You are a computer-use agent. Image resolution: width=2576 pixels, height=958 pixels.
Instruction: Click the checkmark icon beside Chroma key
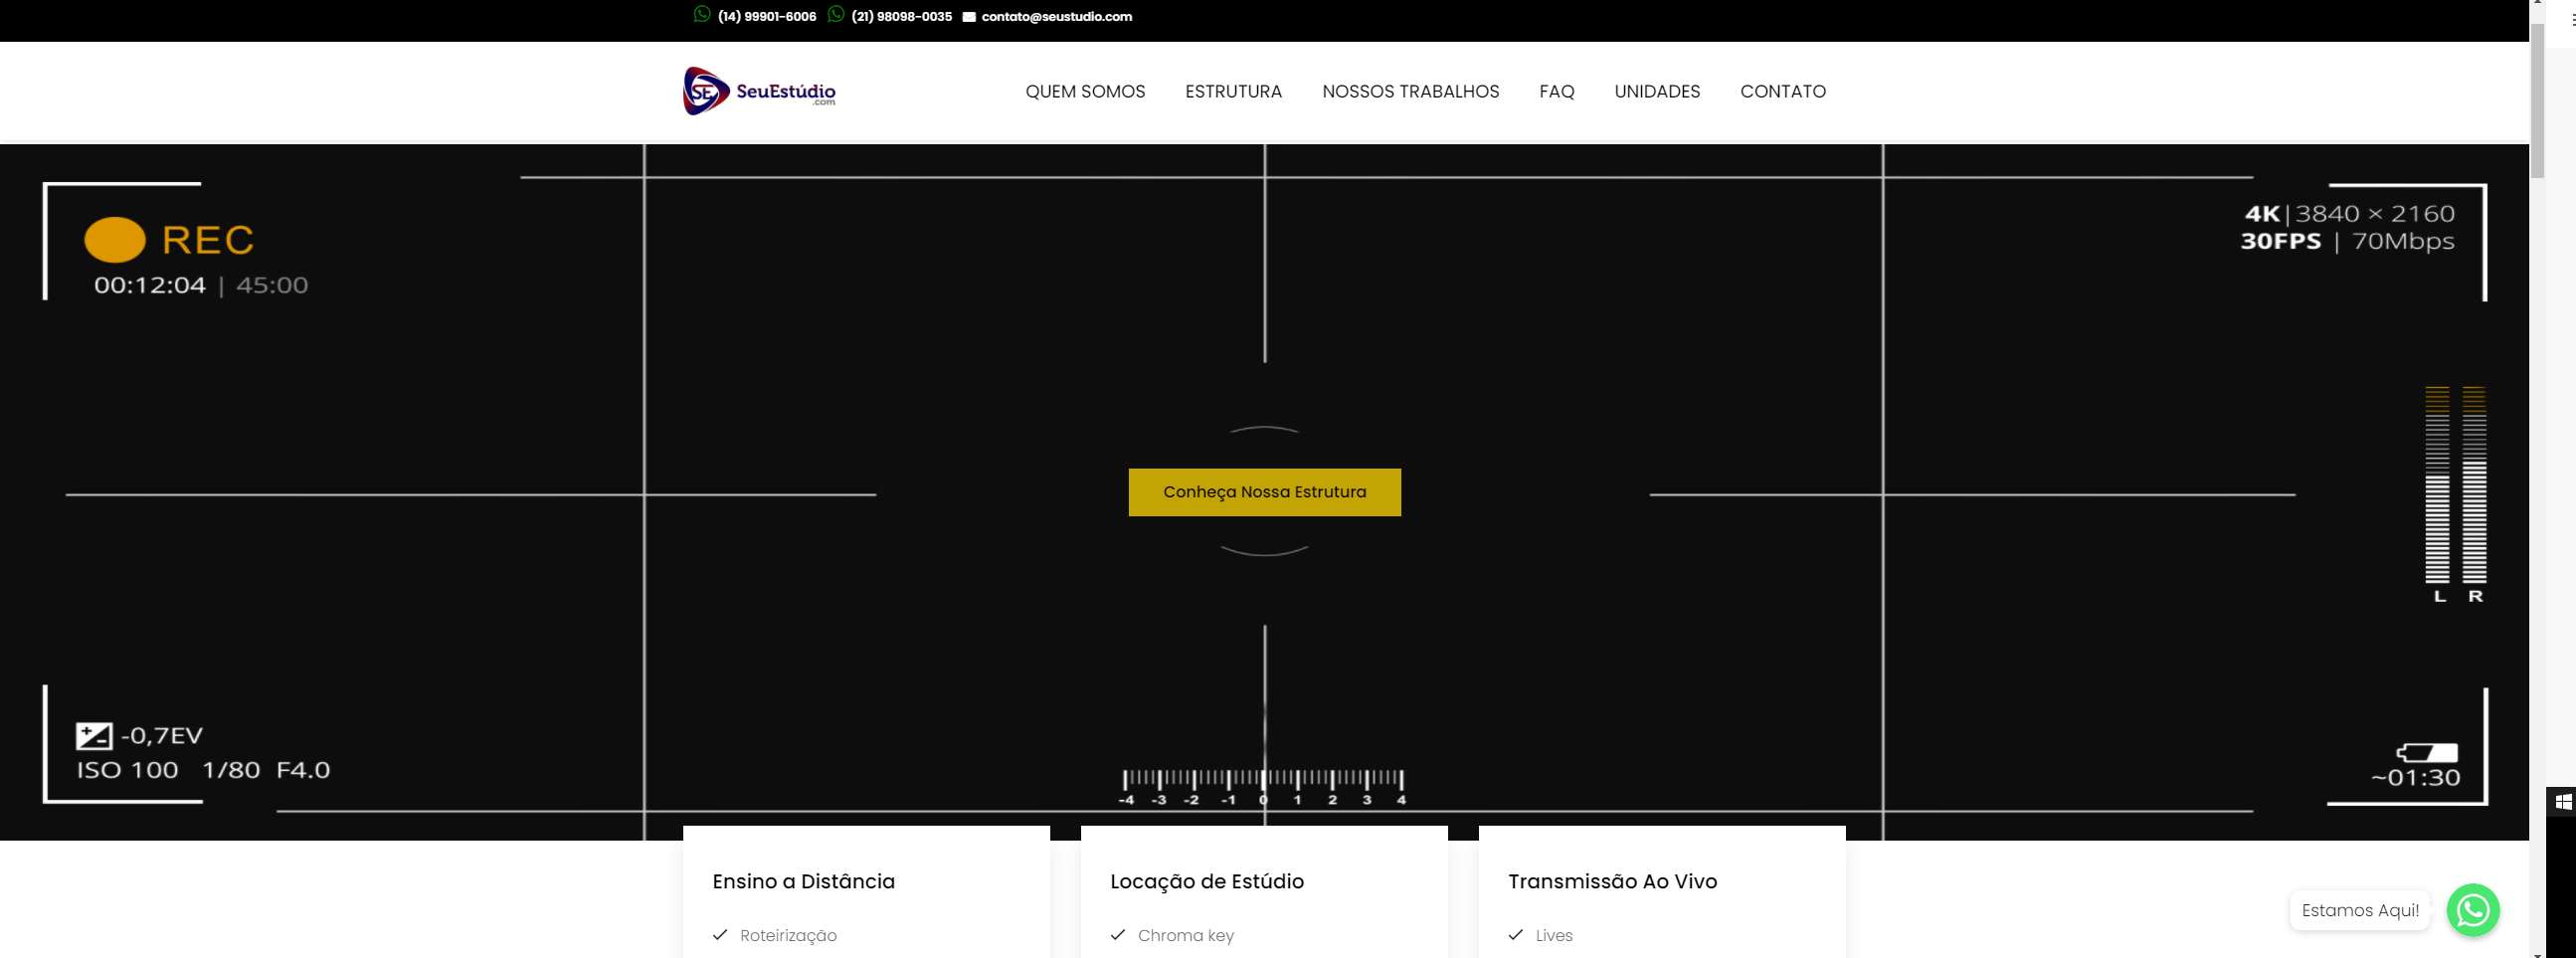pyautogui.click(x=1118, y=935)
